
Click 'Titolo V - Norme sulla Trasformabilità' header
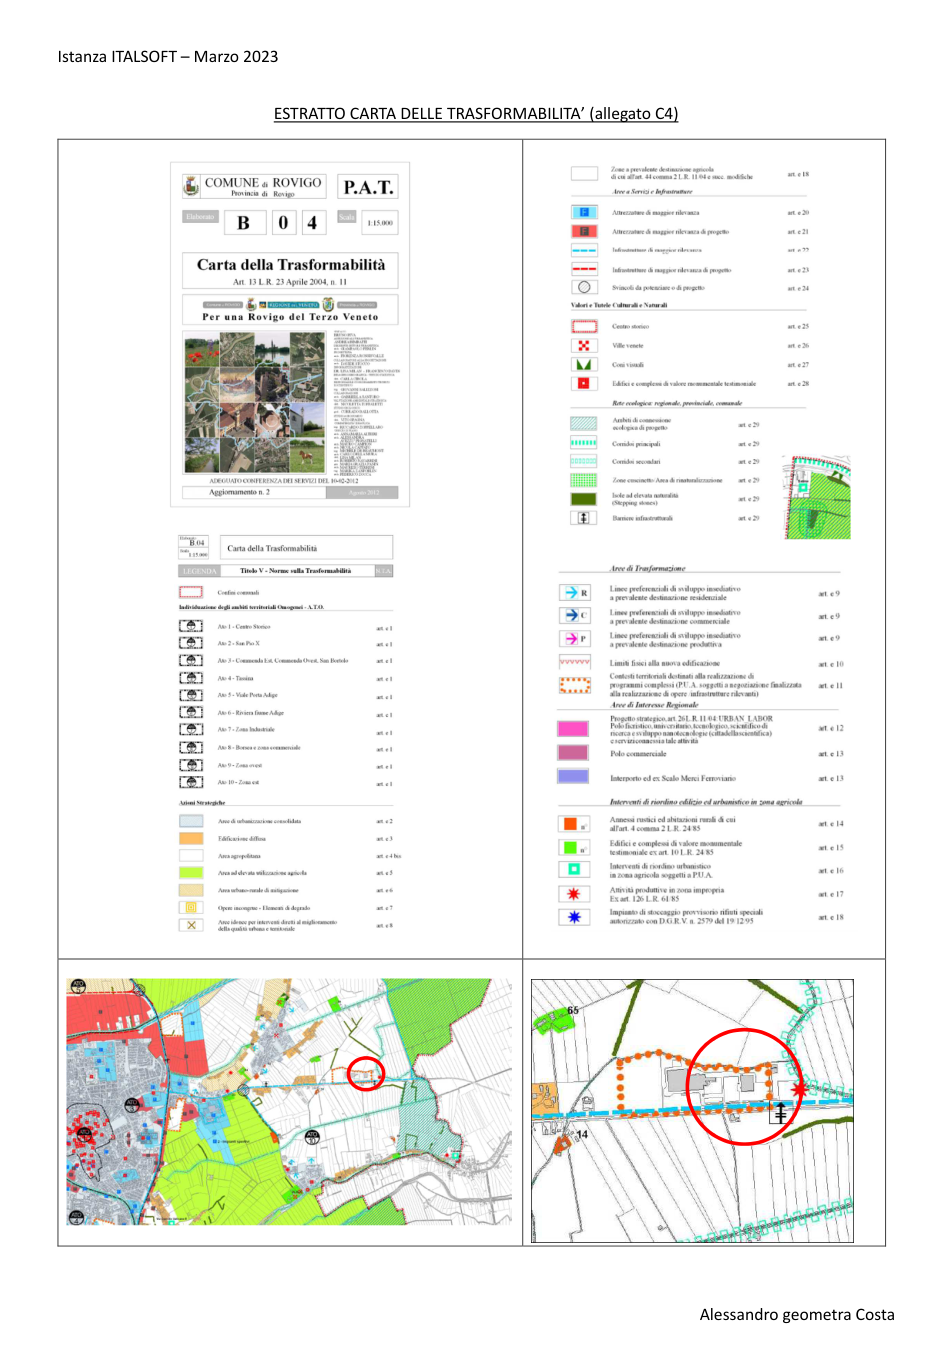pyautogui.click(x=295, y=571)
